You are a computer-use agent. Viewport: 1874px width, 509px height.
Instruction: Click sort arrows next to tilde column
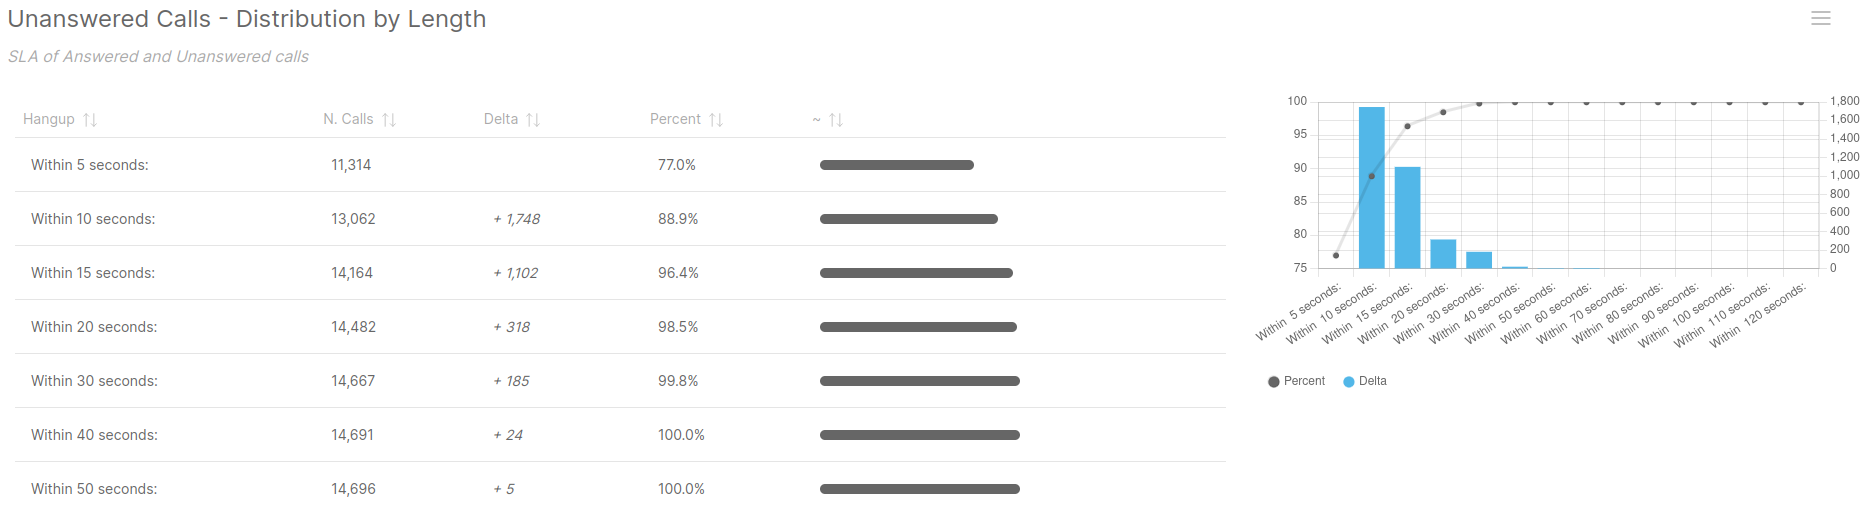coord(836,120)
